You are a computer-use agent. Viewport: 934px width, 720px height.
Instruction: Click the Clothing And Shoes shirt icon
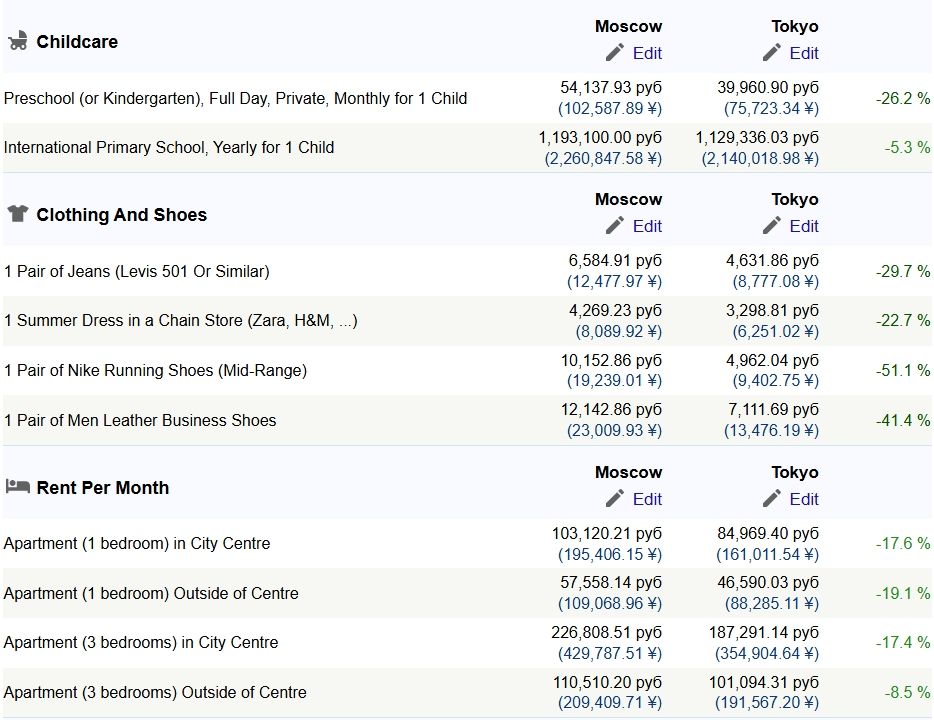point(18,213)
